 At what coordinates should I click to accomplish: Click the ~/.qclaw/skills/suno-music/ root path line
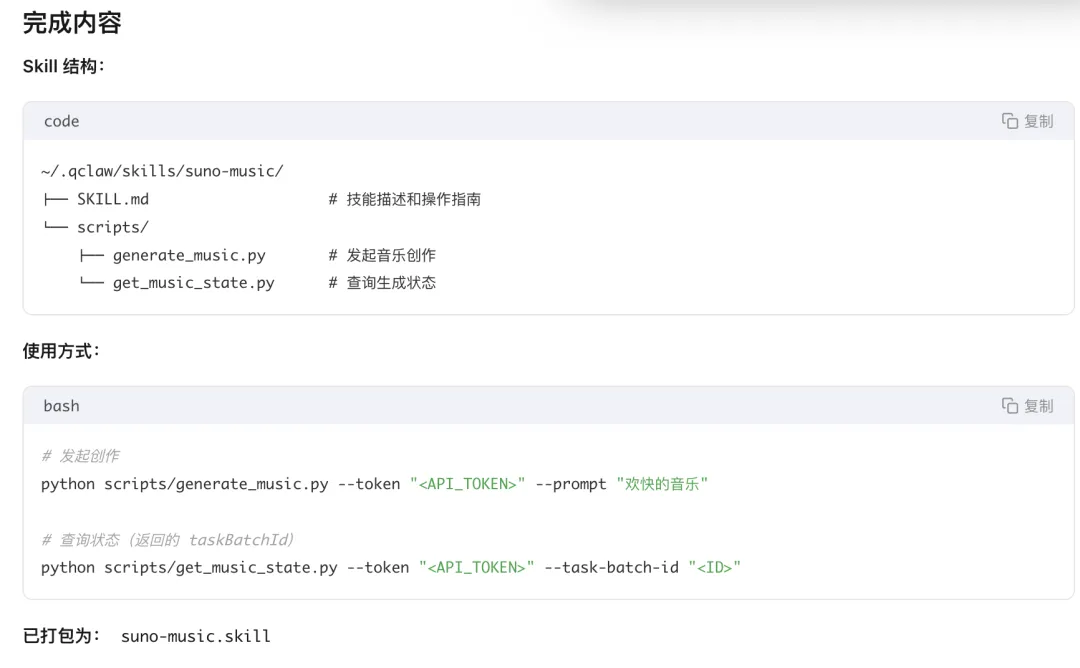162,171
